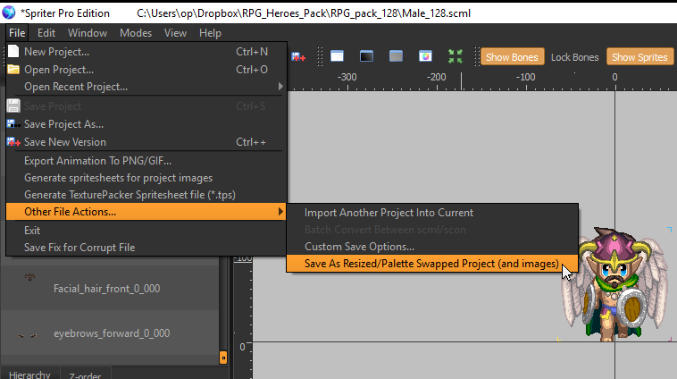Screen dimensions: 677x379
Task: Click the orange scrollbar handle in sprite list
Action: coord(223,357)
